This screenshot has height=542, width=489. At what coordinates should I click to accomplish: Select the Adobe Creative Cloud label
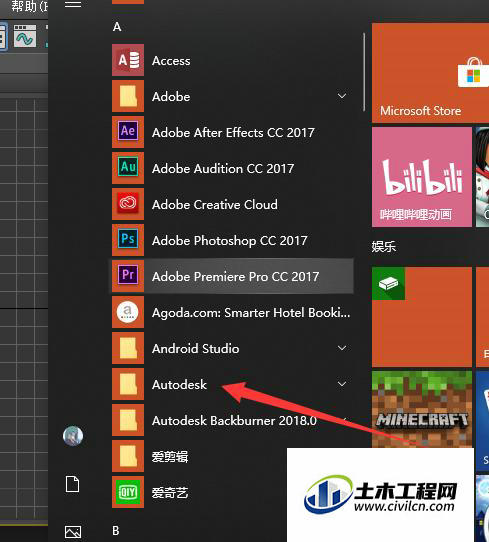tap(215, 205)
